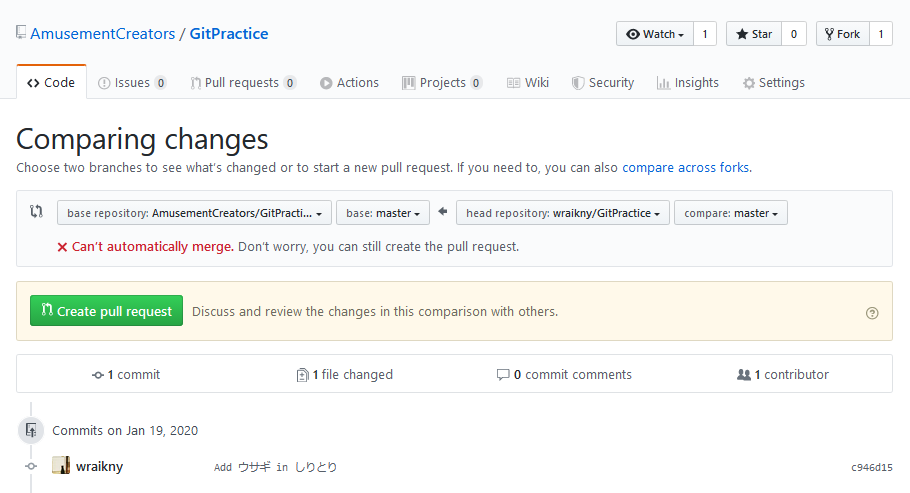Switch to the Issues tab
The width and height of the screenshot is (910, 493).
[x=132, y=82]
